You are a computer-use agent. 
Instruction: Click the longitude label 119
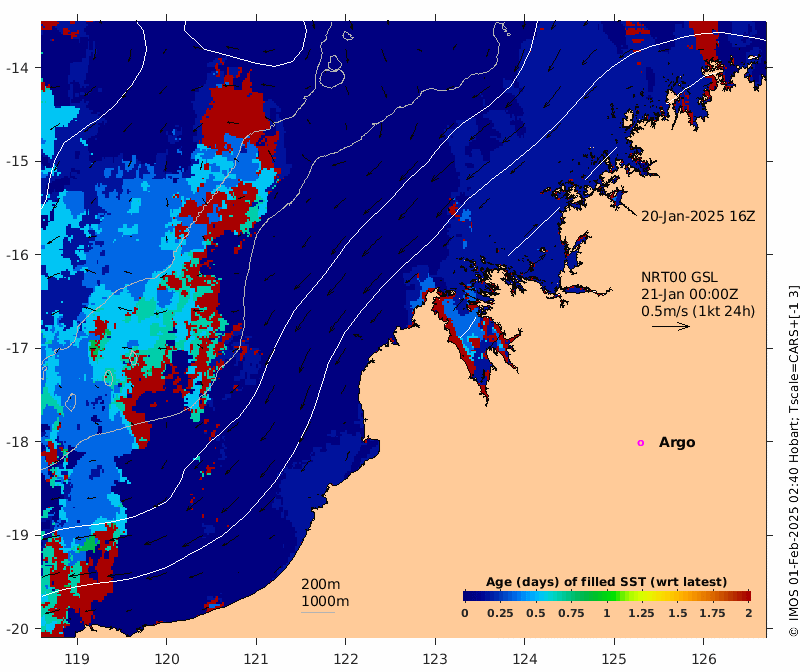tap(77, 659)
